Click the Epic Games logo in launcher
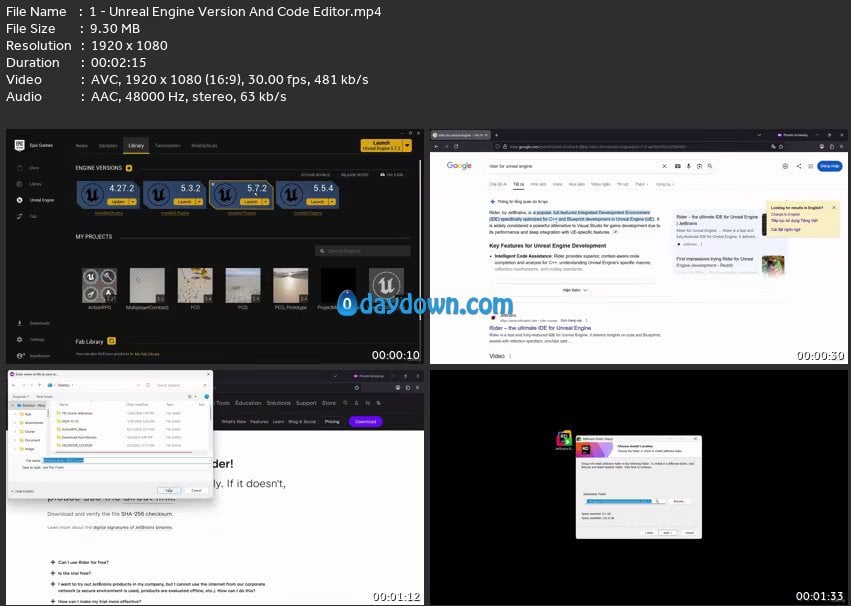This screenshot has height=606, width=851. (x=20, y=145)
